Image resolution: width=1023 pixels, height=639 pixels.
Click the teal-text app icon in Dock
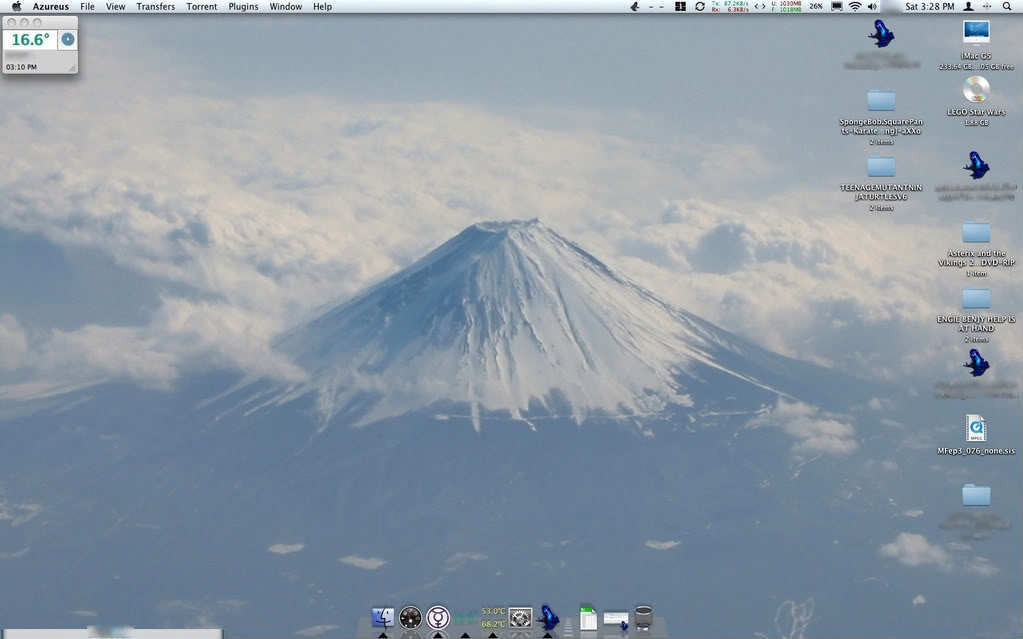coord(465,617)
